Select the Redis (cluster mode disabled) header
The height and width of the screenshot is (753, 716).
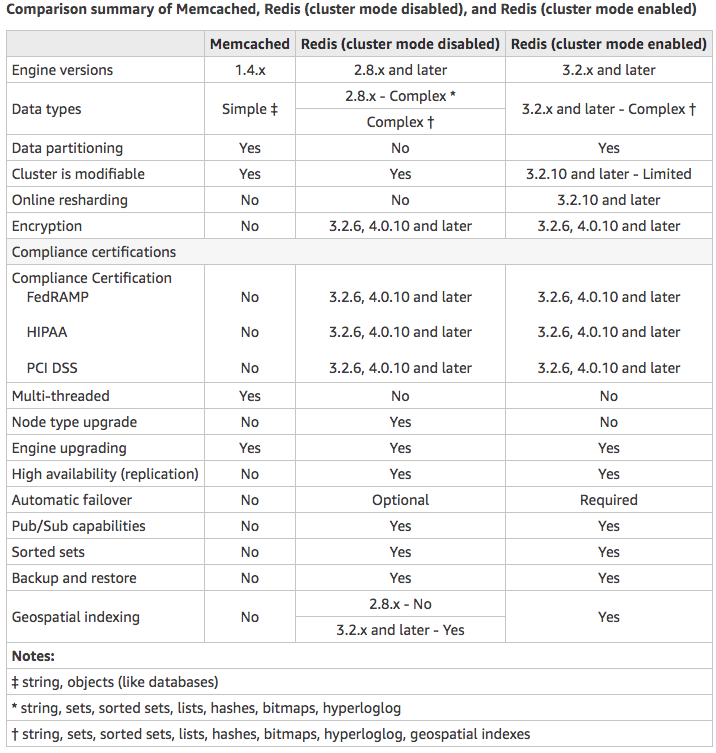point(400,44)
